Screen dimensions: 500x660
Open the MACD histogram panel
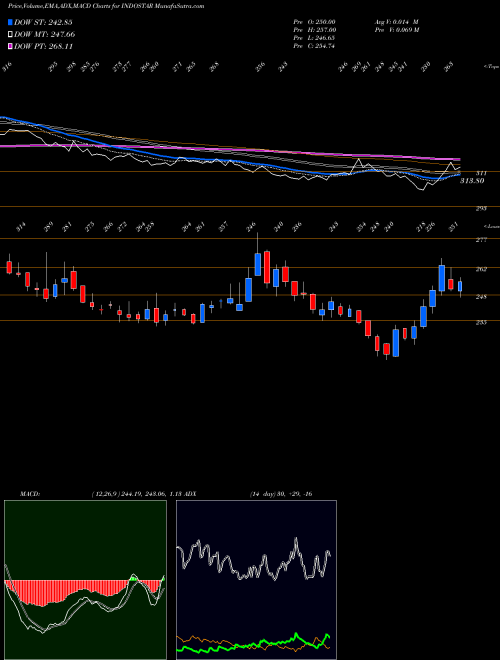85,580
